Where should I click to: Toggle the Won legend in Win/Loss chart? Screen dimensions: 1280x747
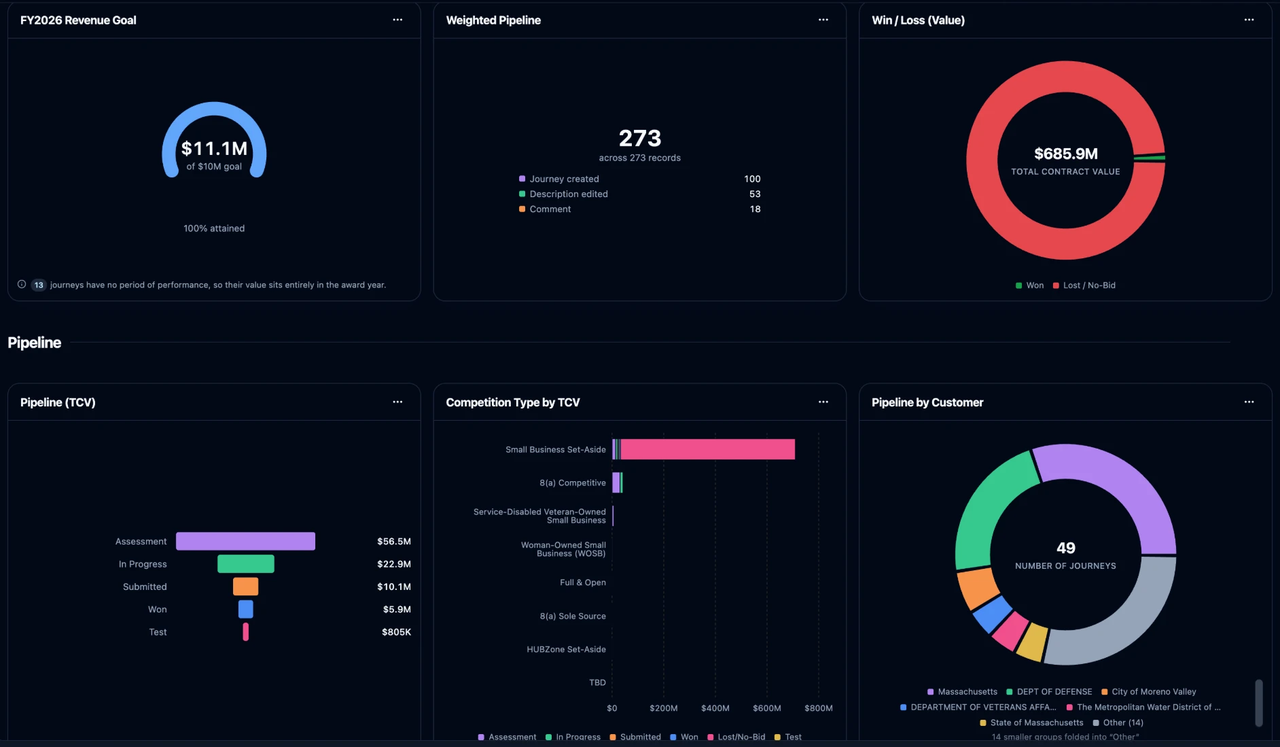pyautogui.click(x=1029, y=285)
